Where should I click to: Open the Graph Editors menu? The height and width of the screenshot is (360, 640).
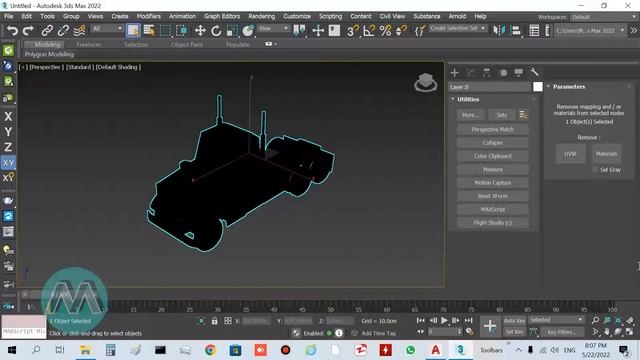pyautogui.click(x=222, y=16)
